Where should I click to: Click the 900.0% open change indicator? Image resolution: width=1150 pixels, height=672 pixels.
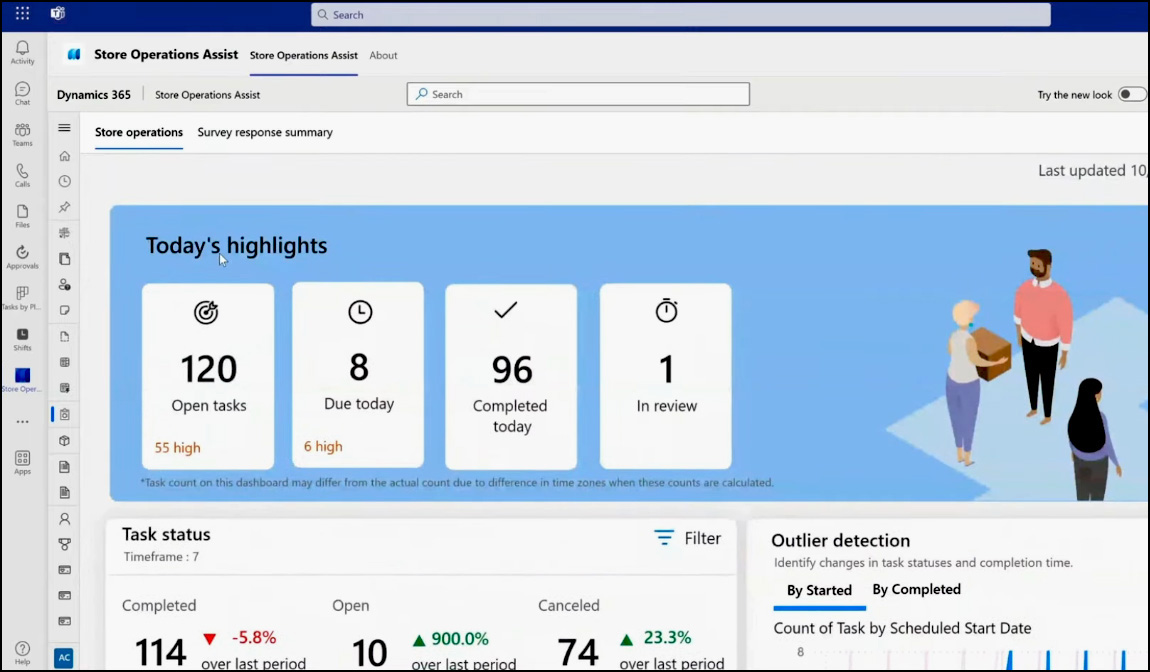[450, 639]
